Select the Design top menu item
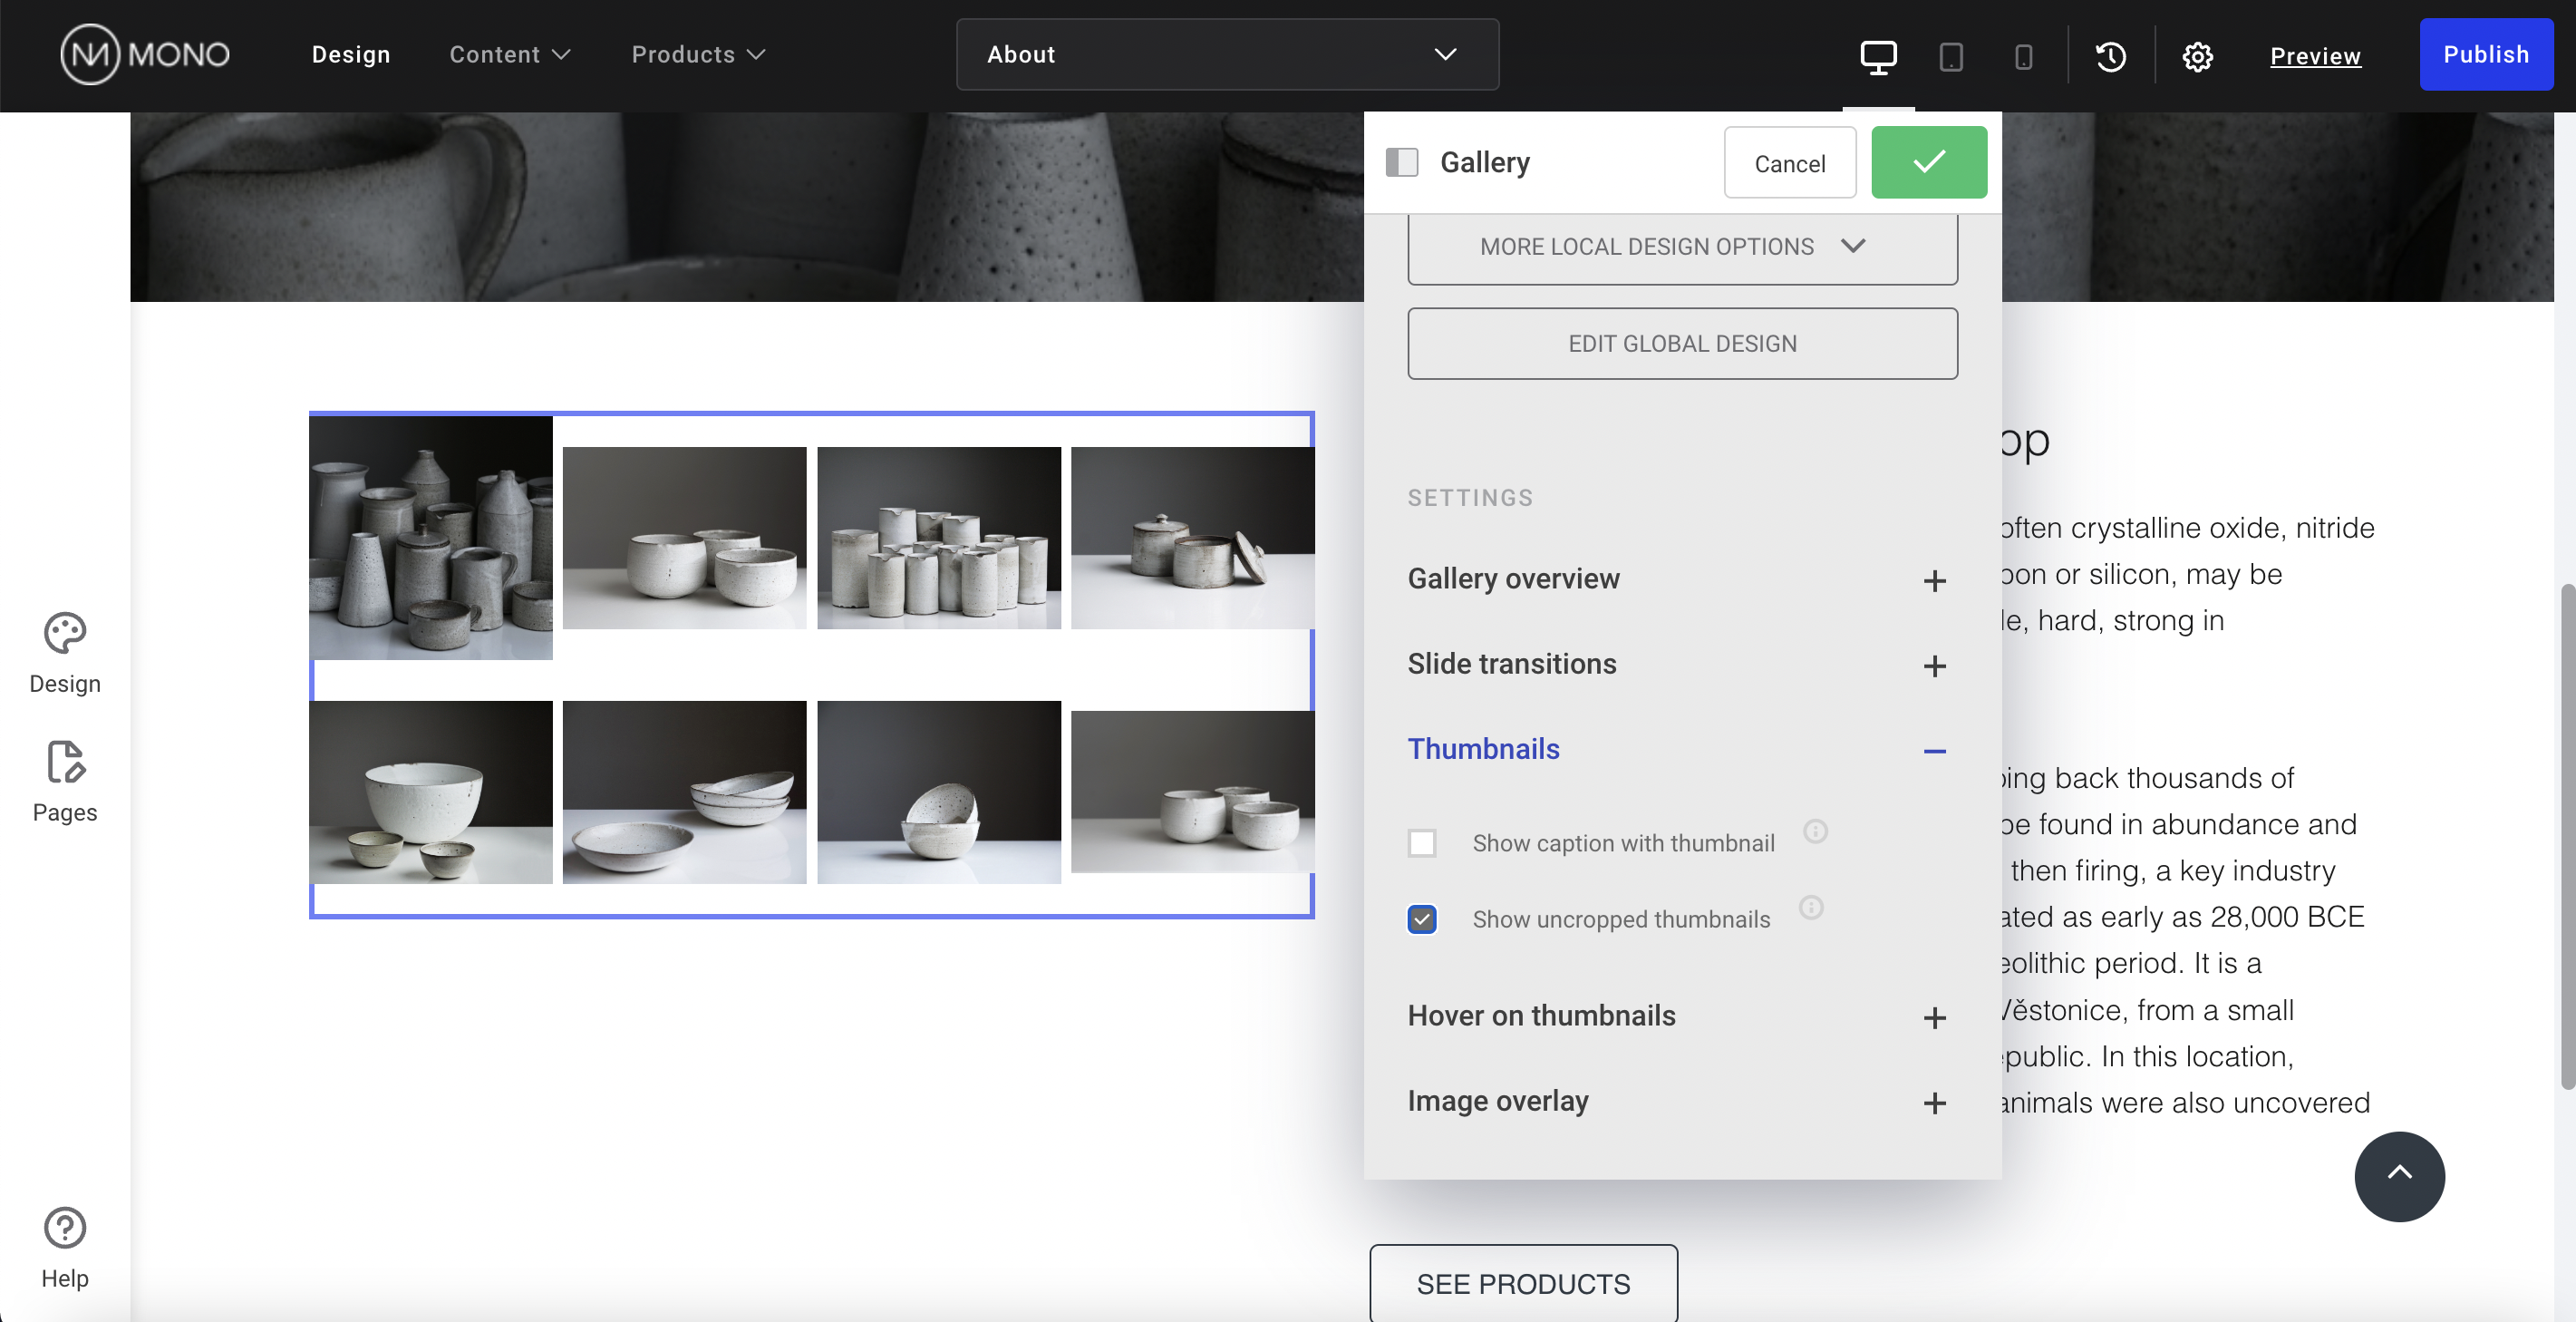The image size is (2576, 1322). 351,54
